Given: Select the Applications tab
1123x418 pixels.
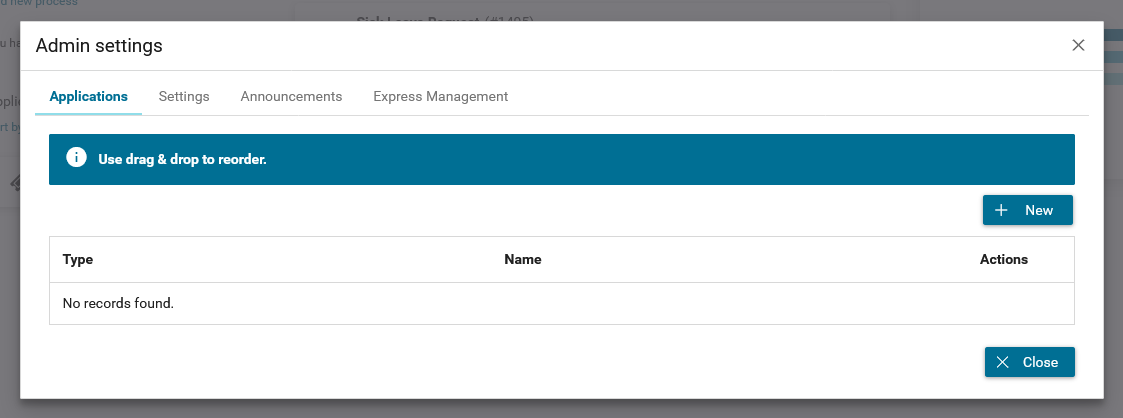Looking at the screenshot, I should tap(89, 96).
